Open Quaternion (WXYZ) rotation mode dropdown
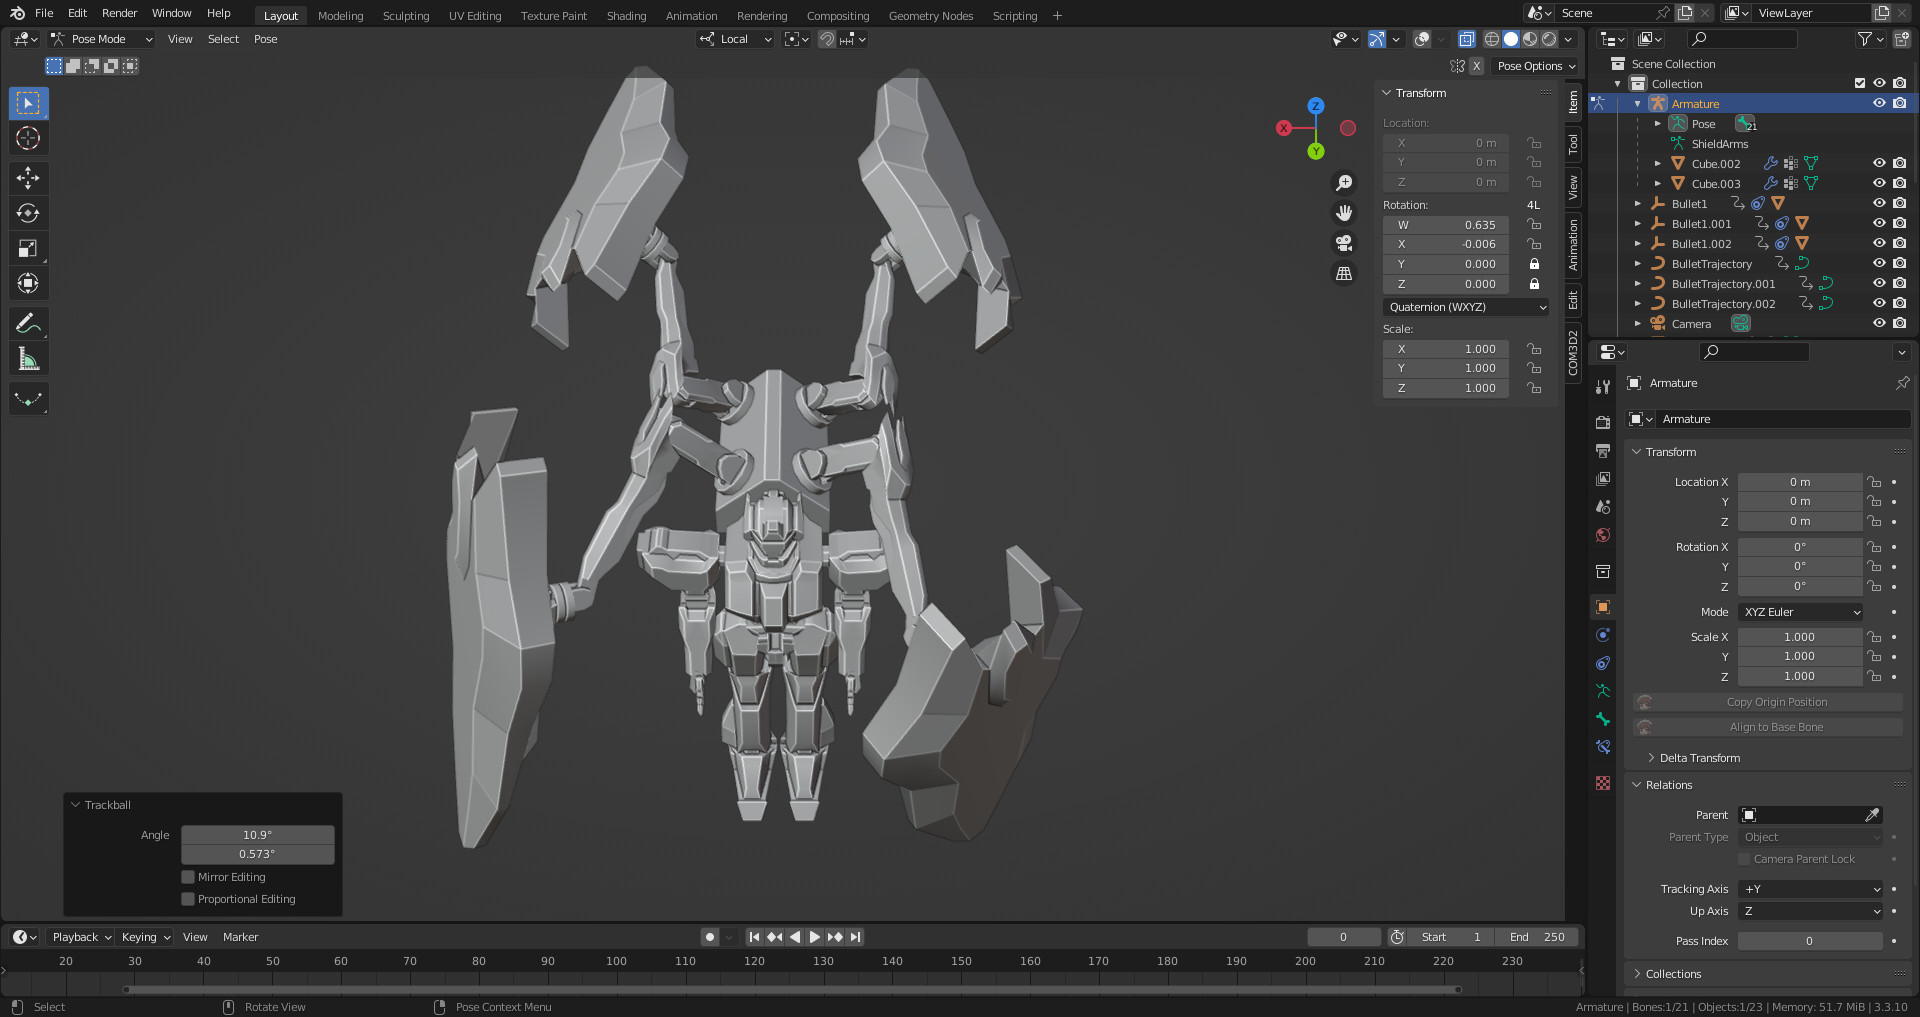The height and width of the screenshot is (1017, 1920). (1467, 307)
